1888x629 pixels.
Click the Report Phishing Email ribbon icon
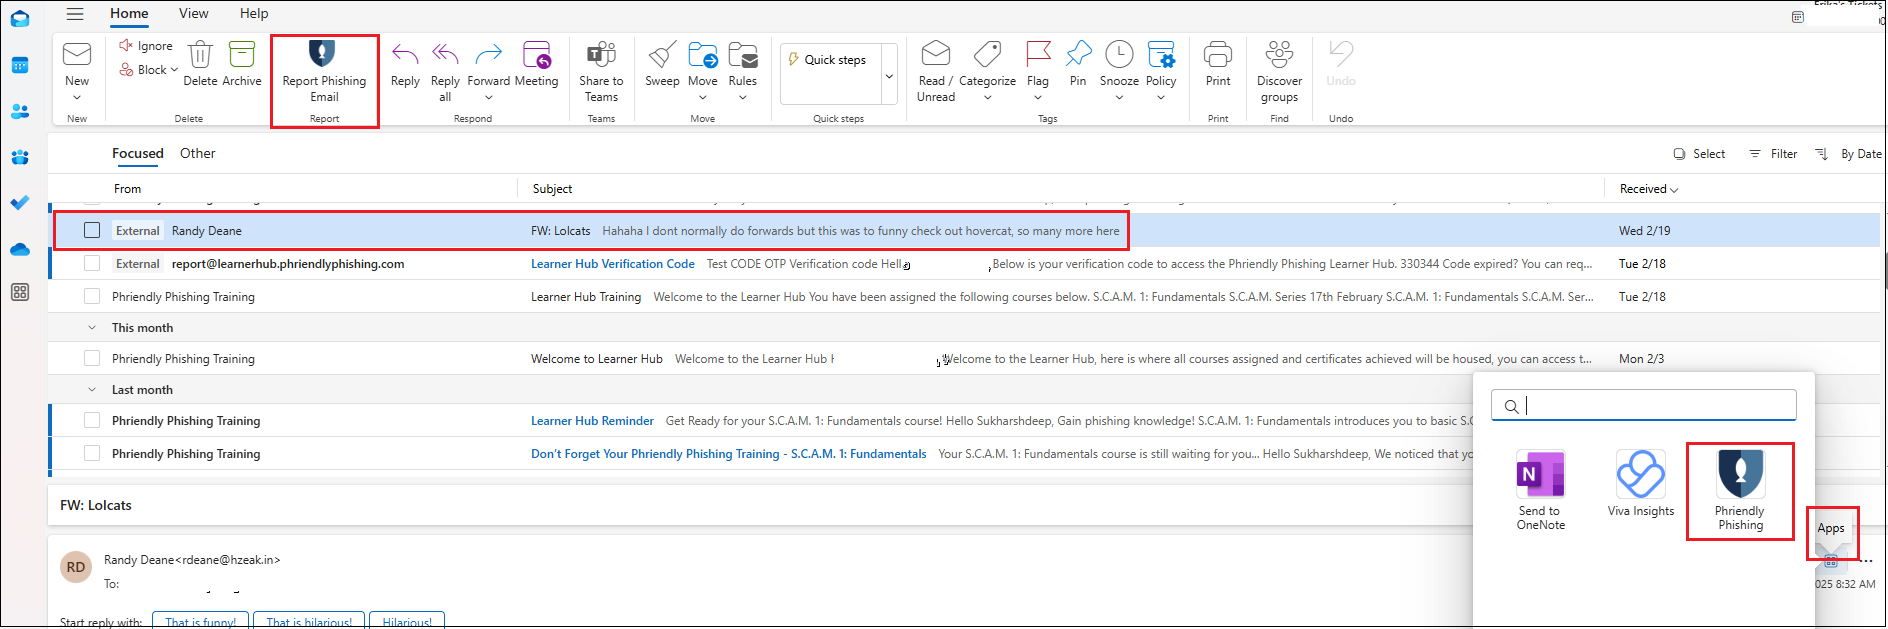(322, 55)
